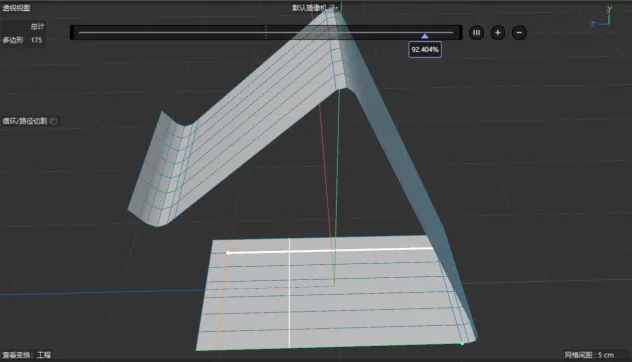Click the distribute cuts evenly icon
Screen dimensions: 632x362
point(476,33)
